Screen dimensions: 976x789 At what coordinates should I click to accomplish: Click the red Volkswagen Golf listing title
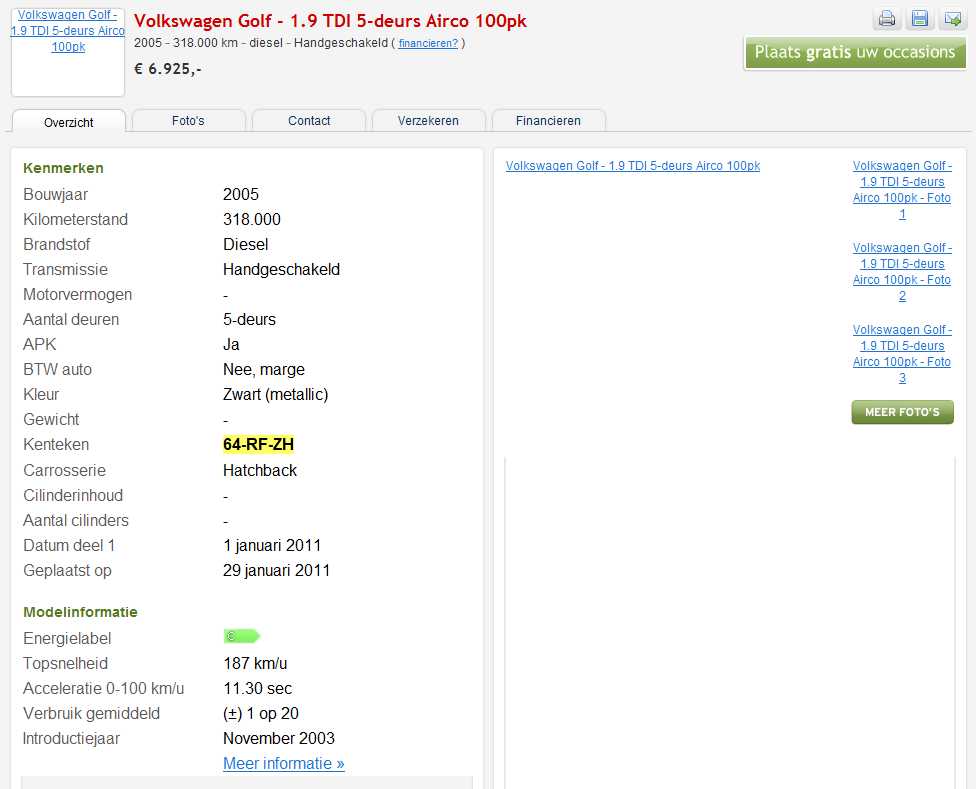click(330, 21)
